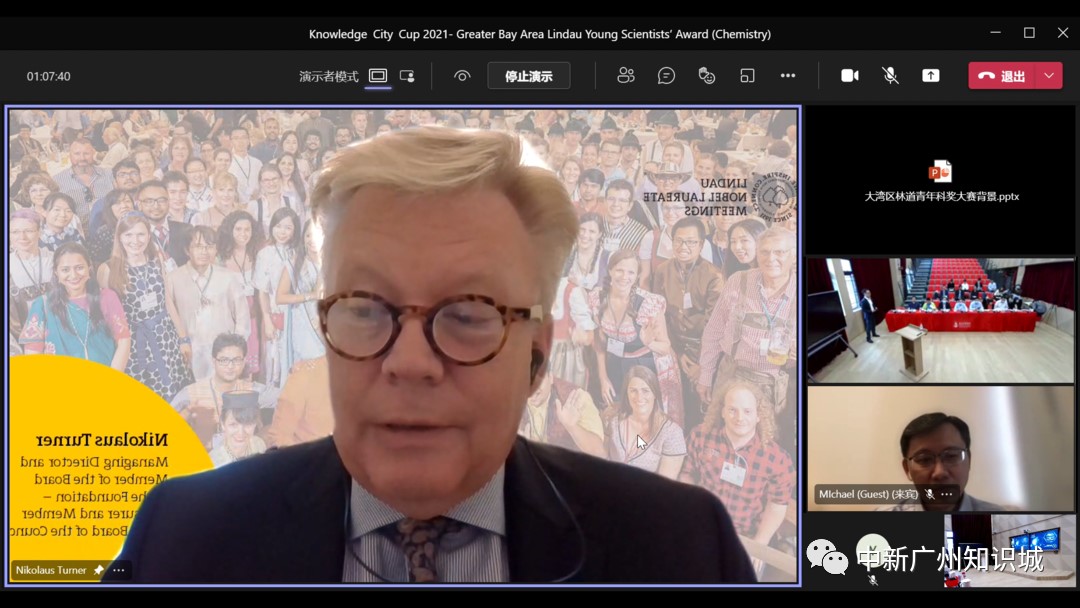Select Michael (Guest) video tile
This screenshot has width=1080, height=608.
(x=941, y=448)
